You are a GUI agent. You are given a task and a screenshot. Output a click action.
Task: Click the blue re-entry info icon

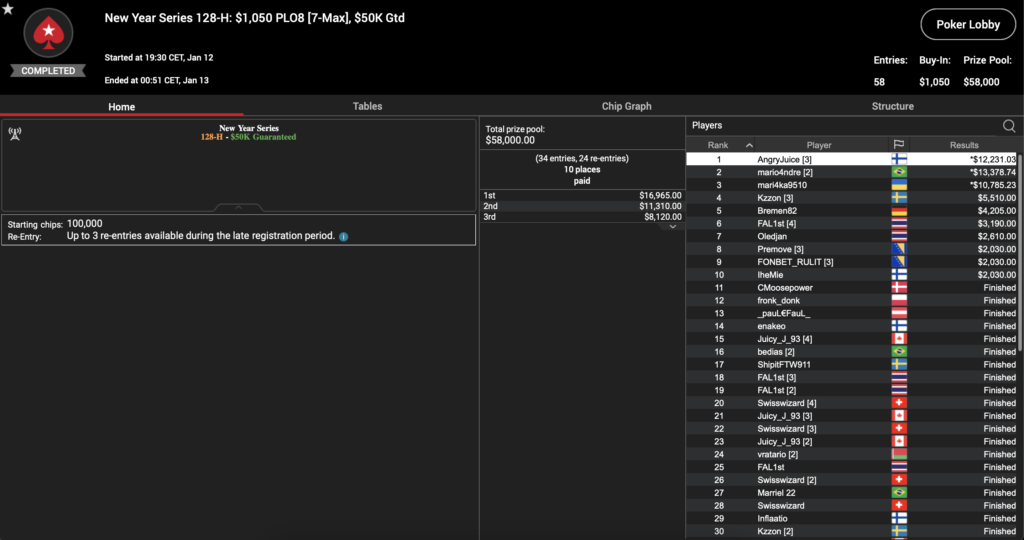pyautogui.click(x=343, y=237)
